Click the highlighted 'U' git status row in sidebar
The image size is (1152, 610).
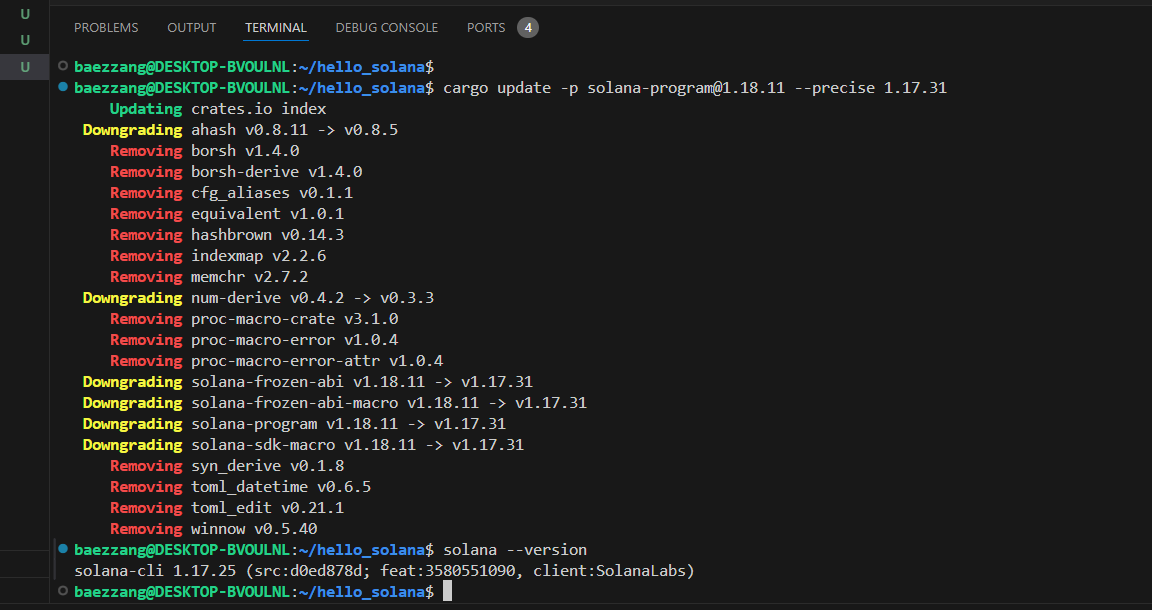[x=25, y=67]
